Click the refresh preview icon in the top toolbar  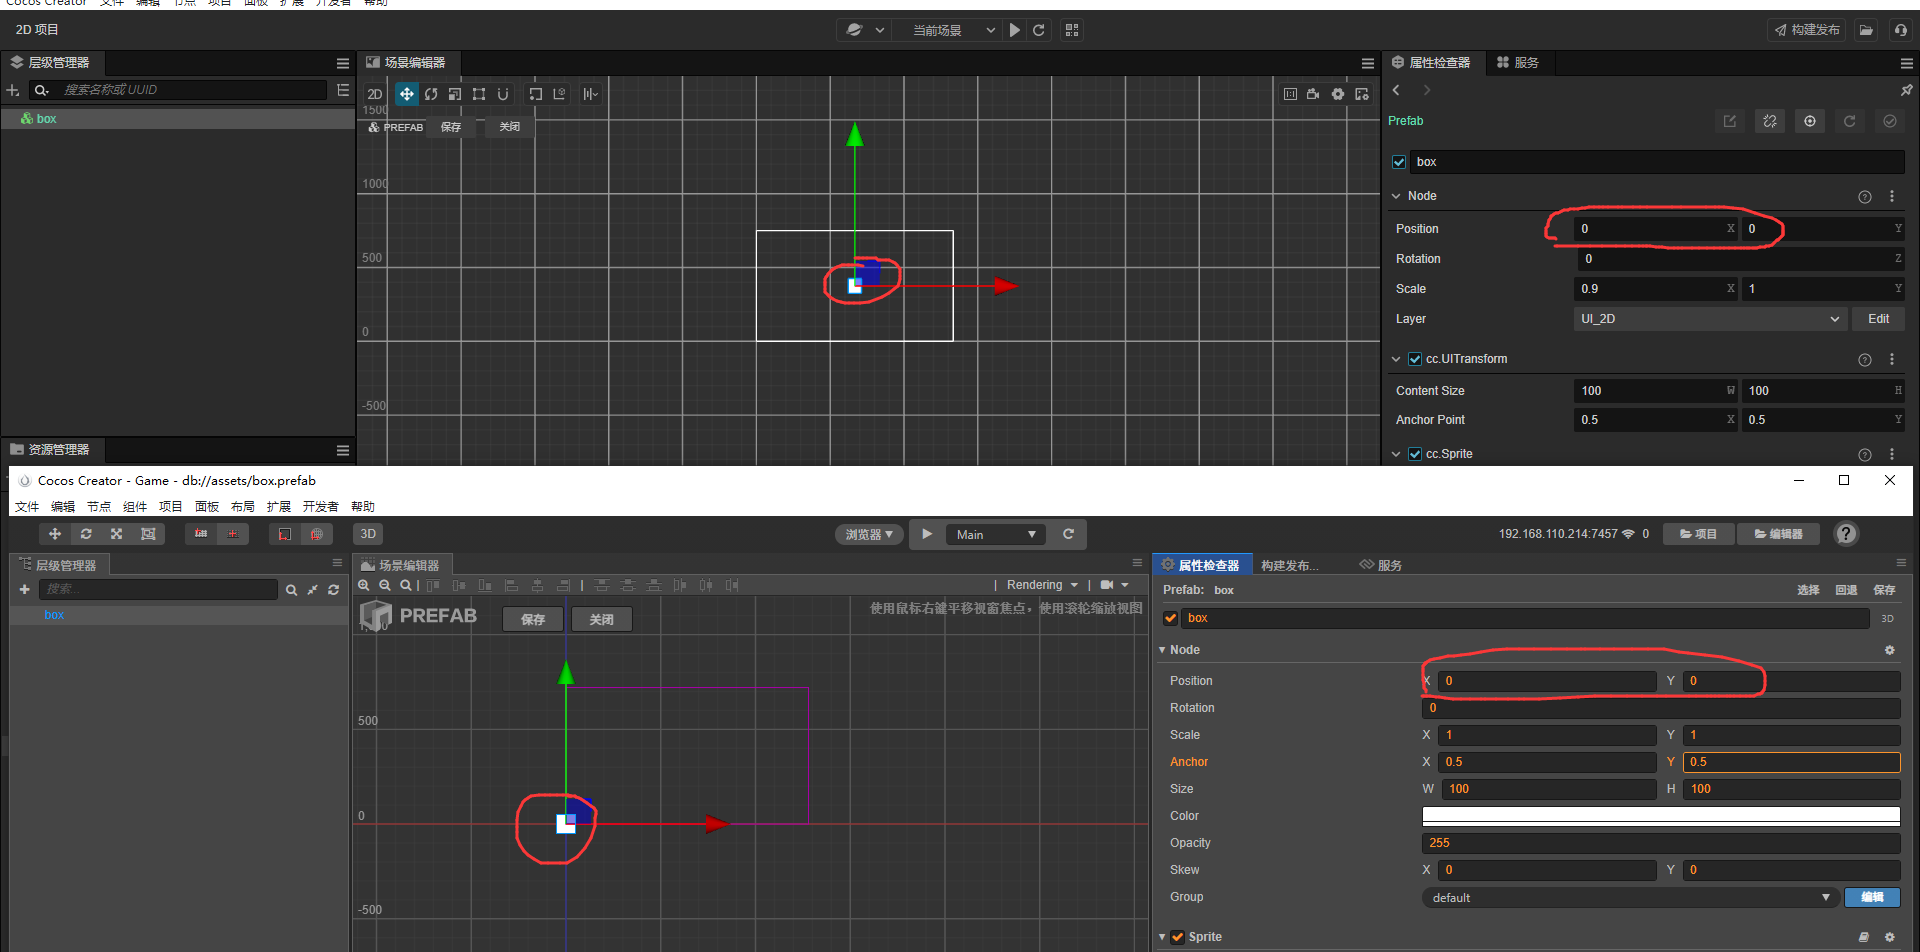pyautogui.click(x=1039, y=30)
